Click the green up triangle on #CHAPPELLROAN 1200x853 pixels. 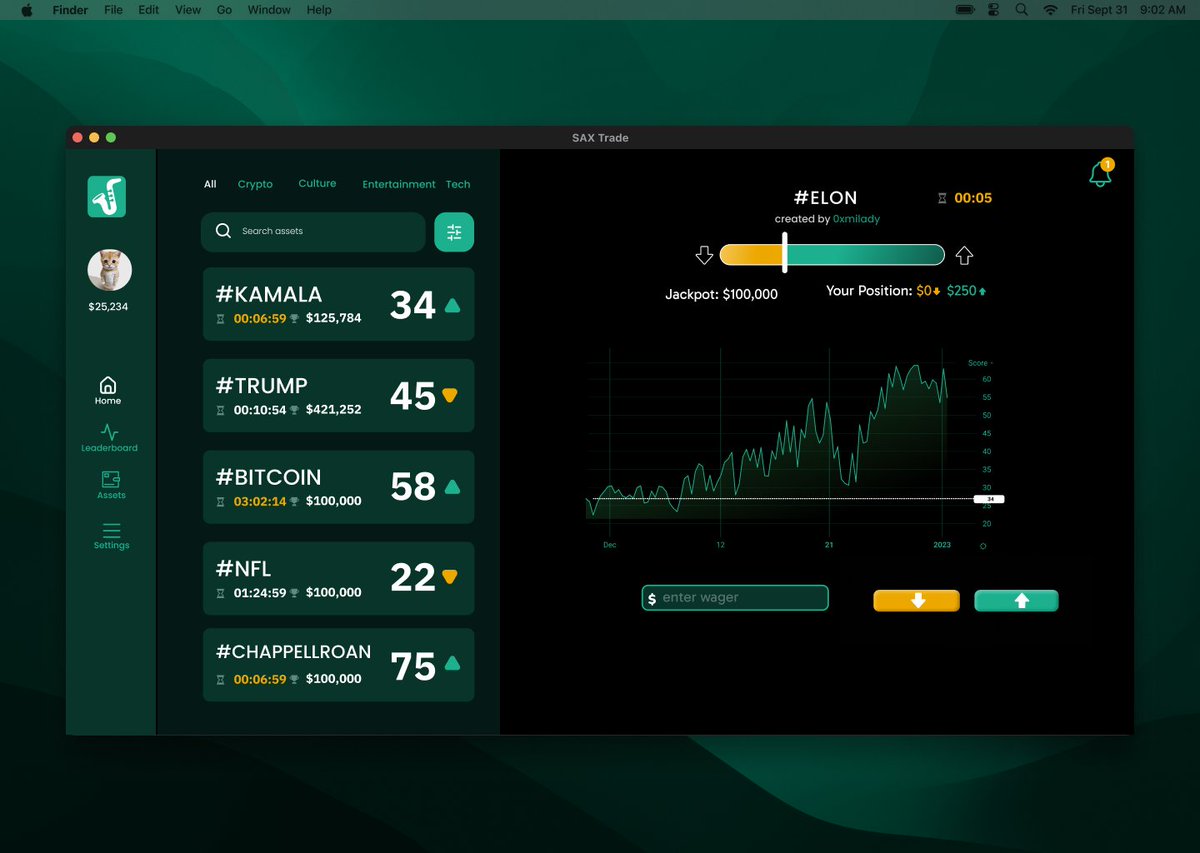(452, 663)
